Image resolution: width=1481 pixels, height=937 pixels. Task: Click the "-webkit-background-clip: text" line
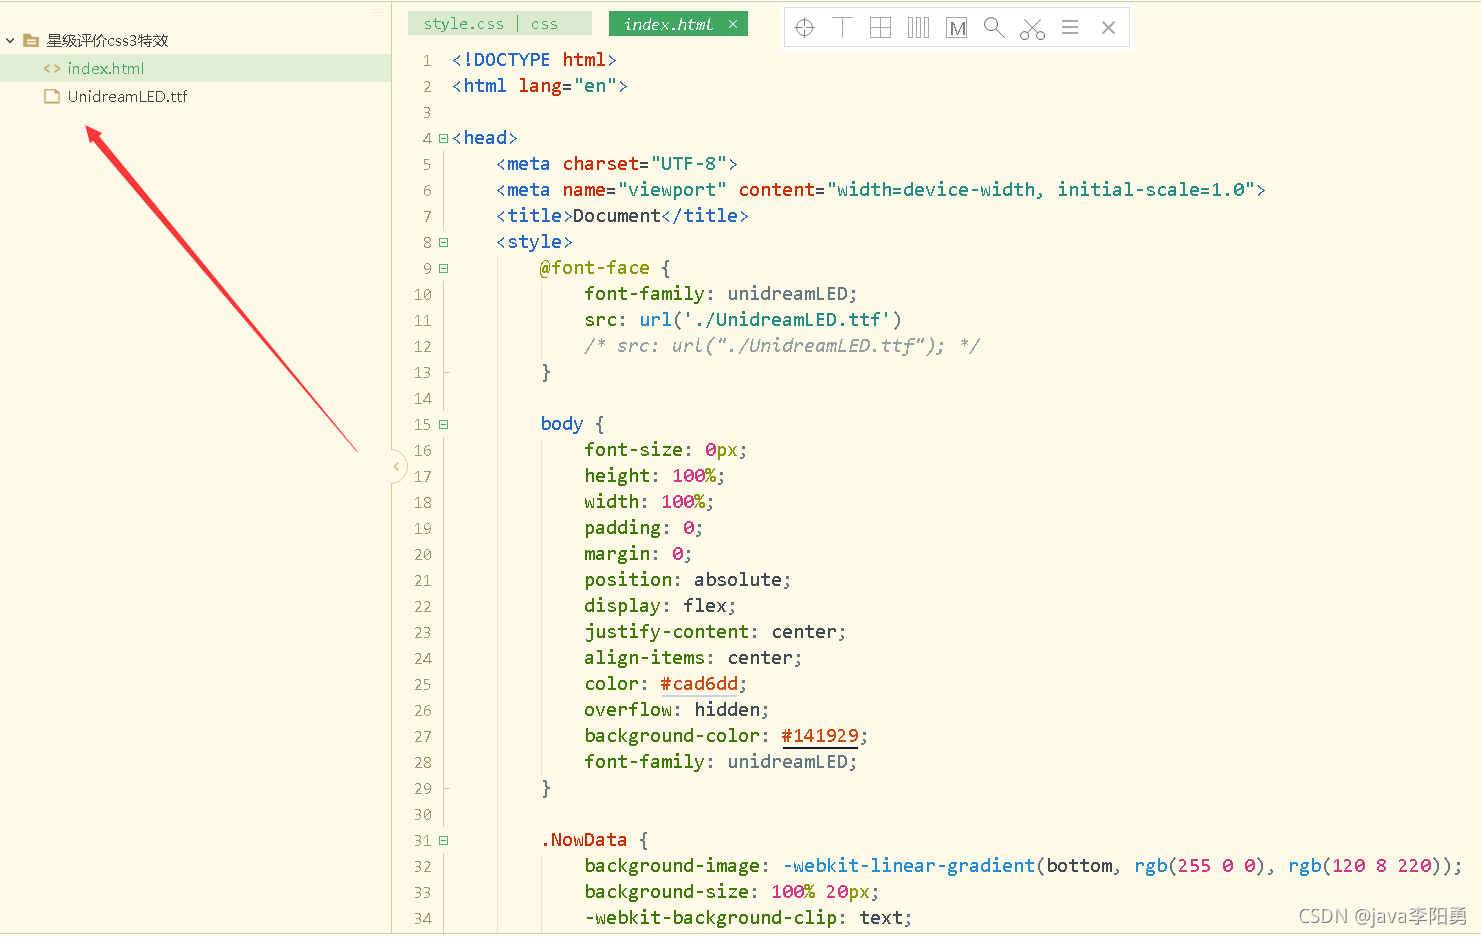pyautogui.click(x=749, y=918)
